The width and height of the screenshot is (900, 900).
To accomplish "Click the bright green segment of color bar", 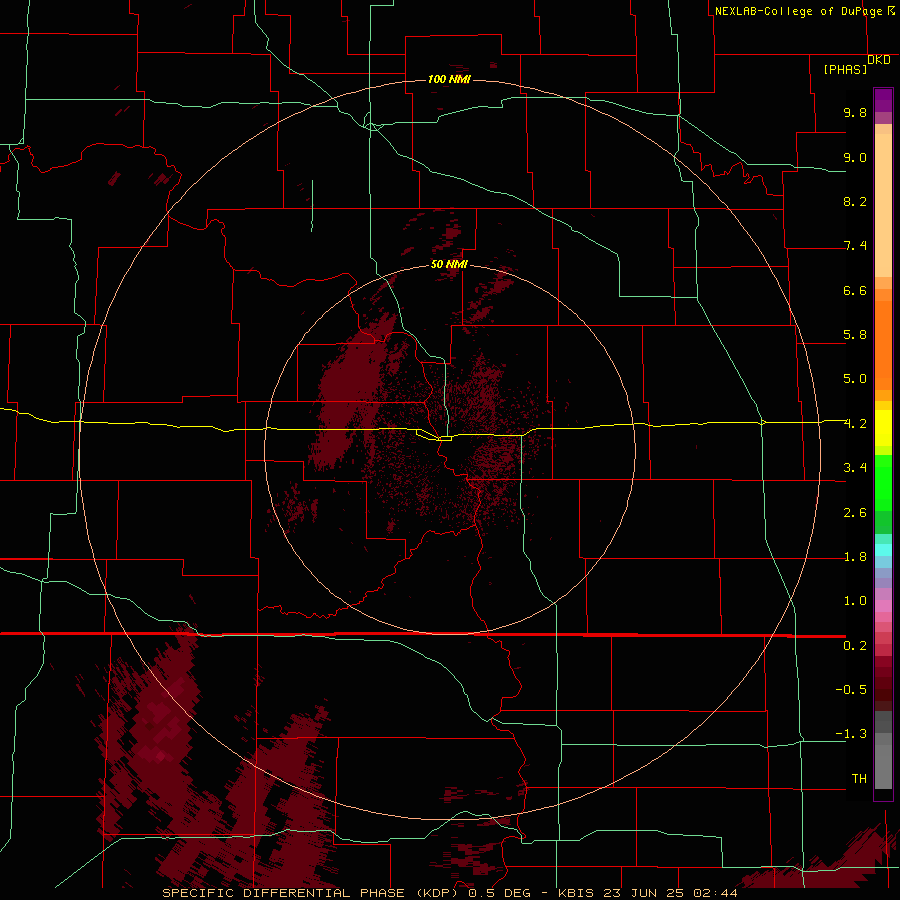I will [x=883, y=483].
